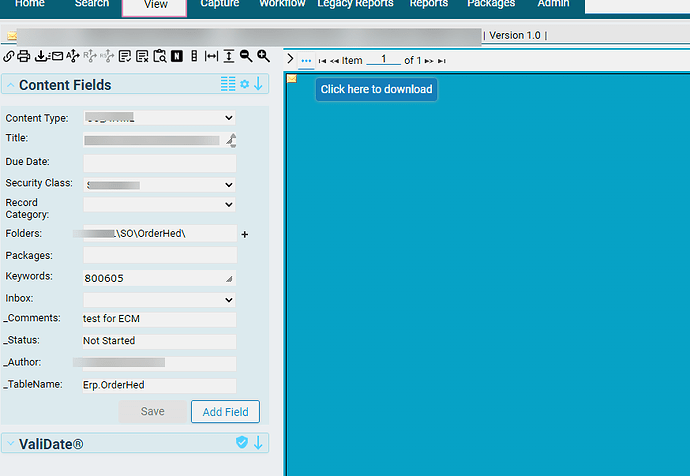Click the Content Fields down arrow icon
The image size is (690, 476).
tap(258, 84)
